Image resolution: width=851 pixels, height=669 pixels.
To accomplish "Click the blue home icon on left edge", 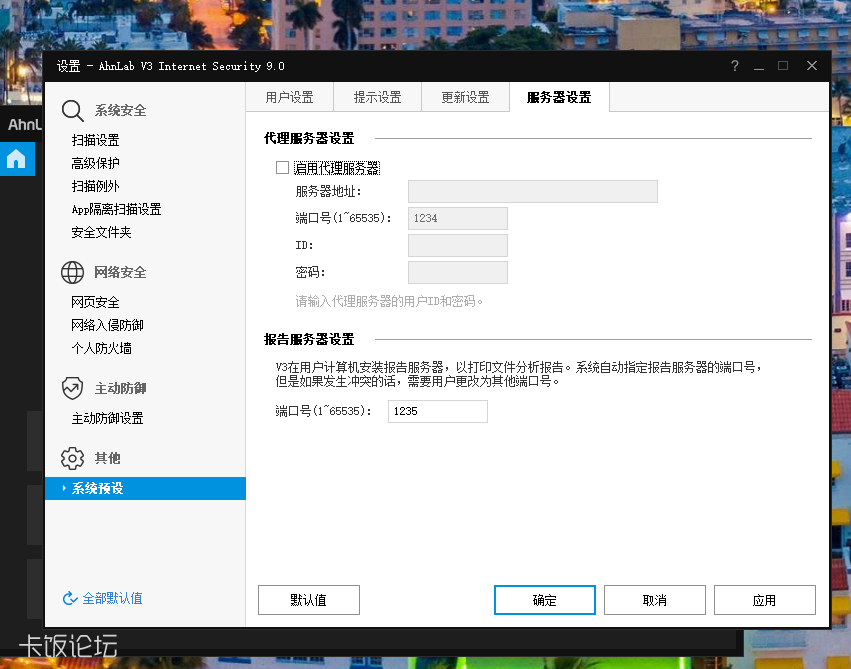I will (x=18, y=159).
